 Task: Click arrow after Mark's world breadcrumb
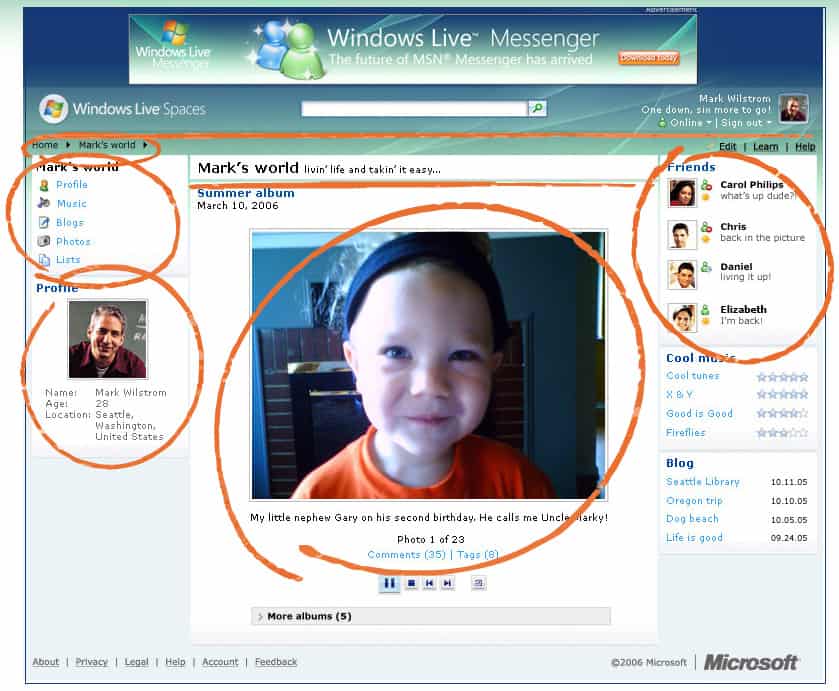pyautogui.click(x=145, y=145)
